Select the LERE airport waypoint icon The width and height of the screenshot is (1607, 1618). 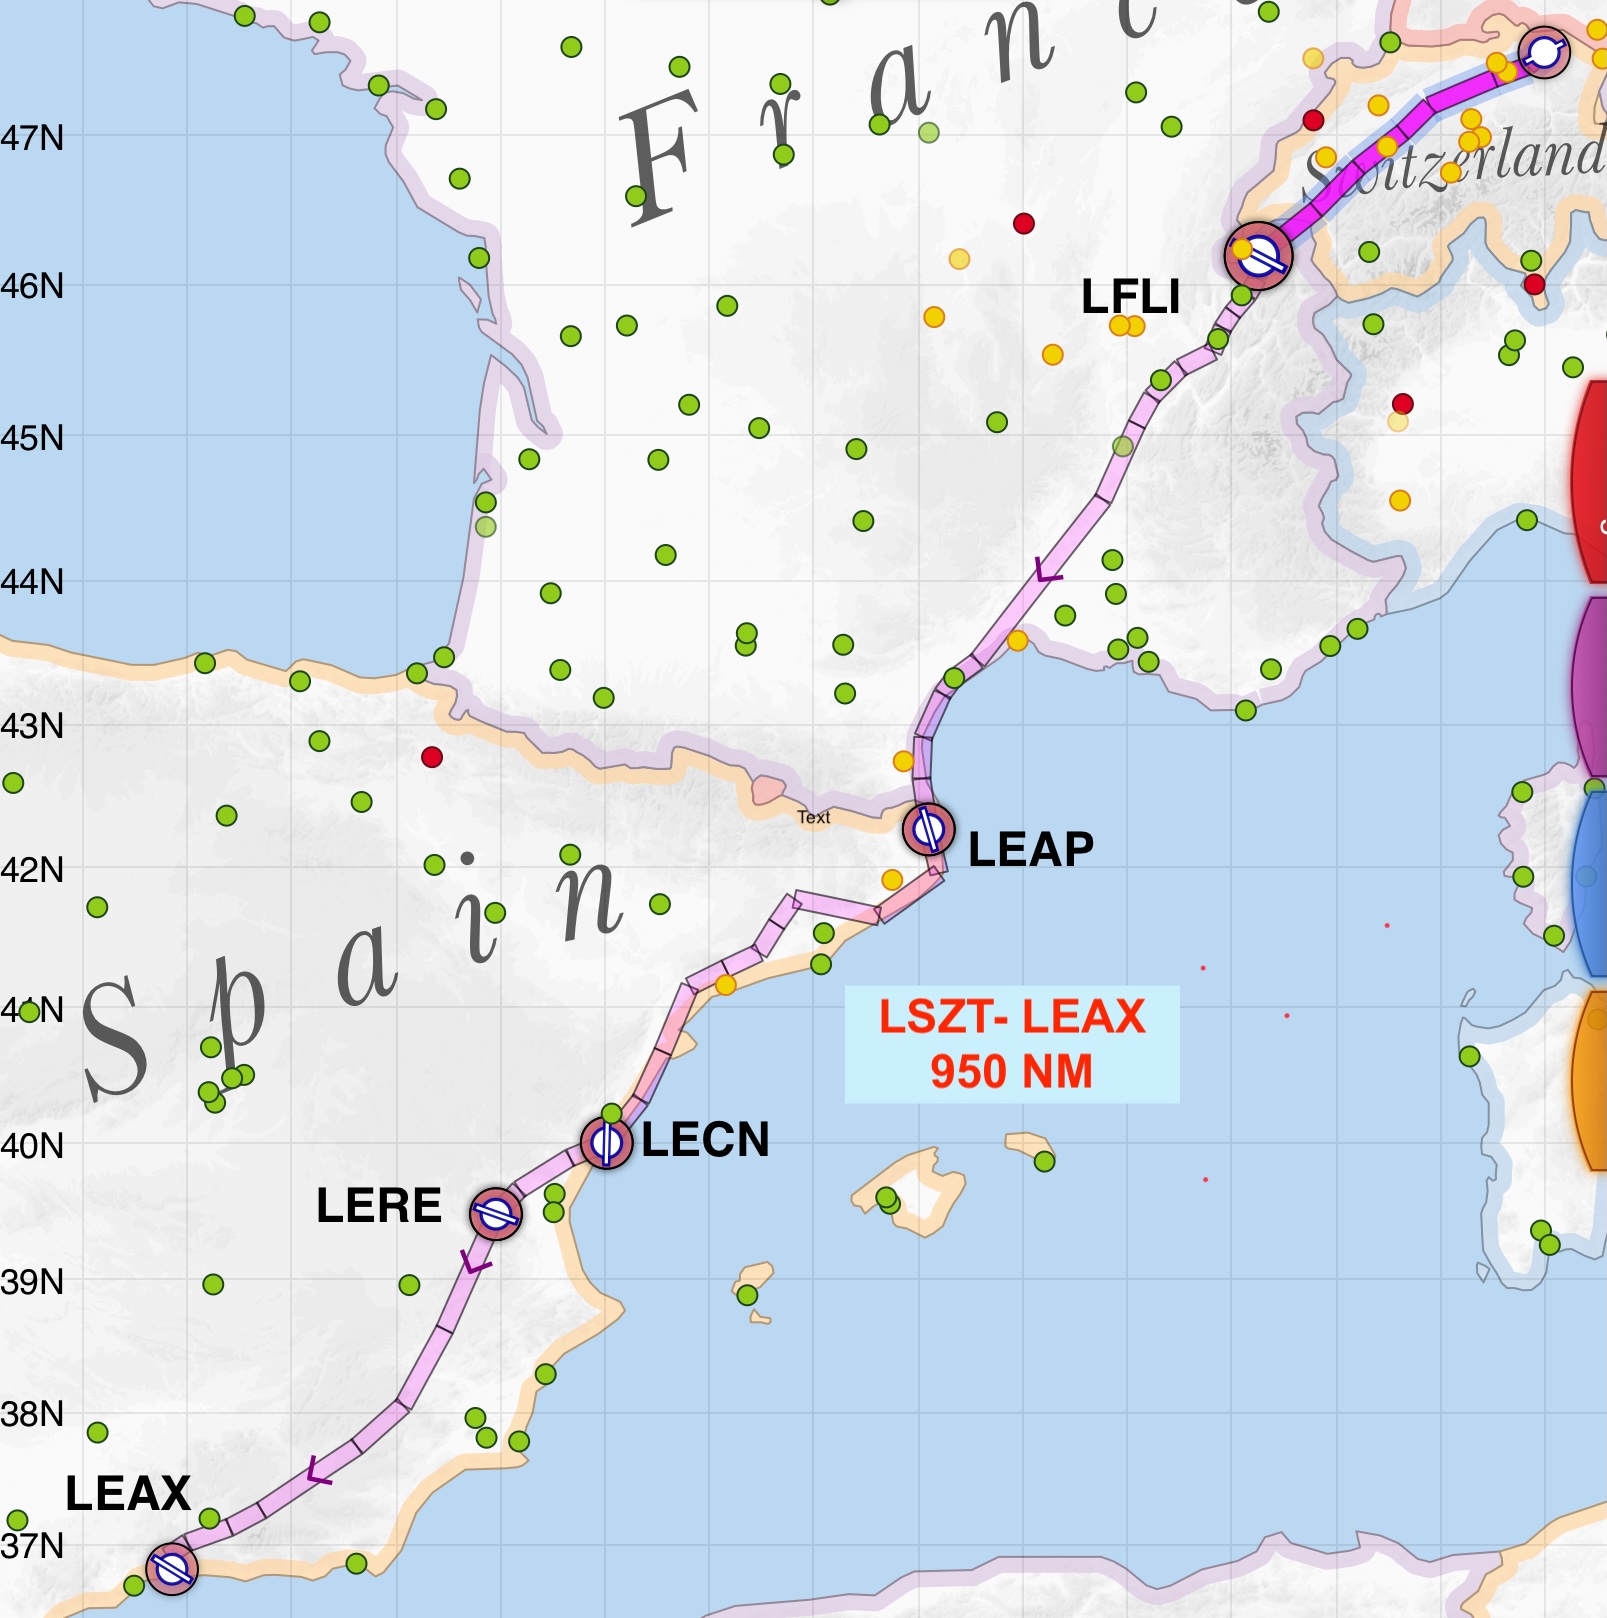(x=496, y=1214)
